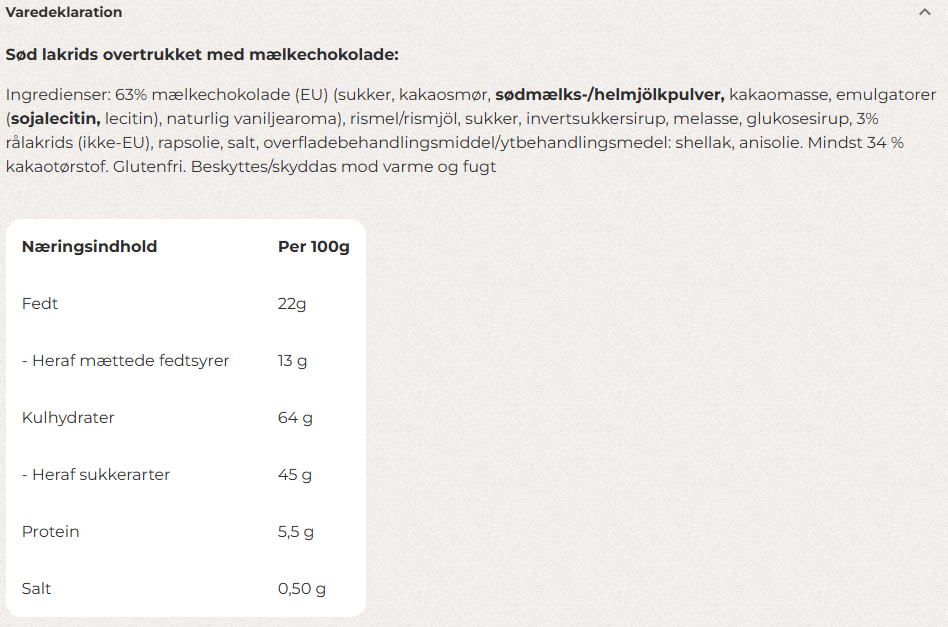Viewport: 948px width, 627px height.
Task: Select the Kulhydrater row label
Action: tap(68, 418)
